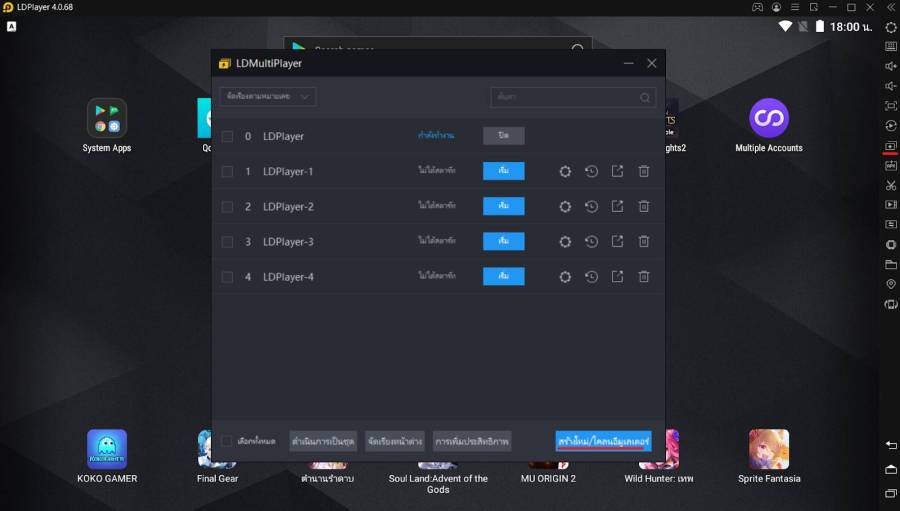
Task: Delete the LDPlayer-3 instance
Action: point(644,242)
